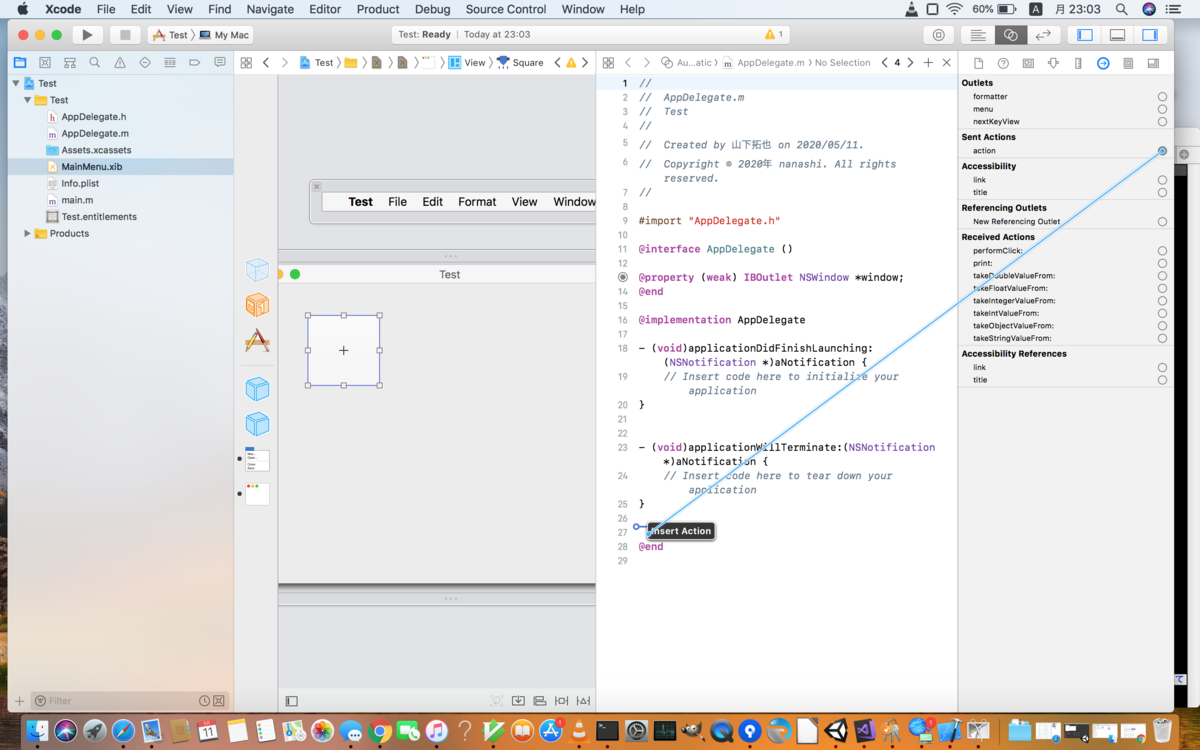Click the New Referencing Outlet circle
This screenshot has height=750, width=1200.
(x=1162, y=222)
